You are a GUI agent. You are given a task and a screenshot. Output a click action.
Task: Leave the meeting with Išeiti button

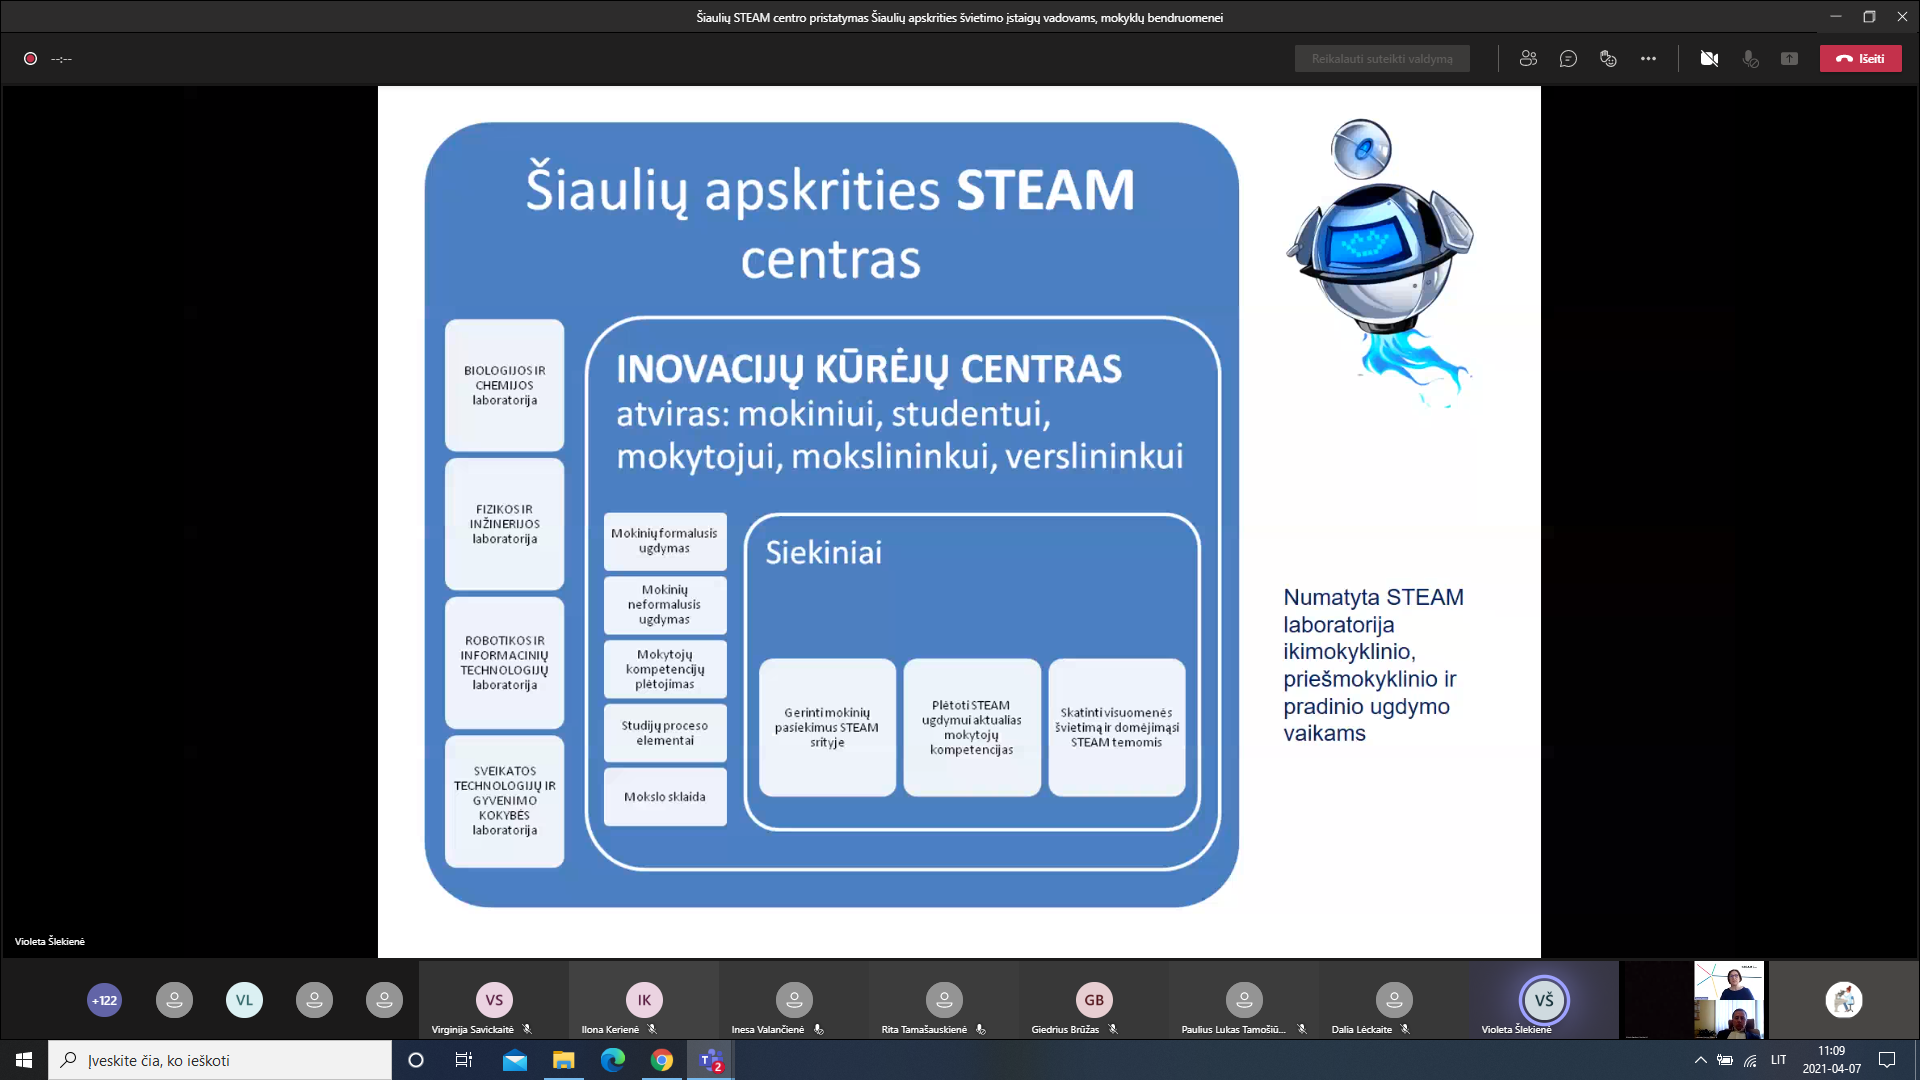click(x=1860, y=59)
